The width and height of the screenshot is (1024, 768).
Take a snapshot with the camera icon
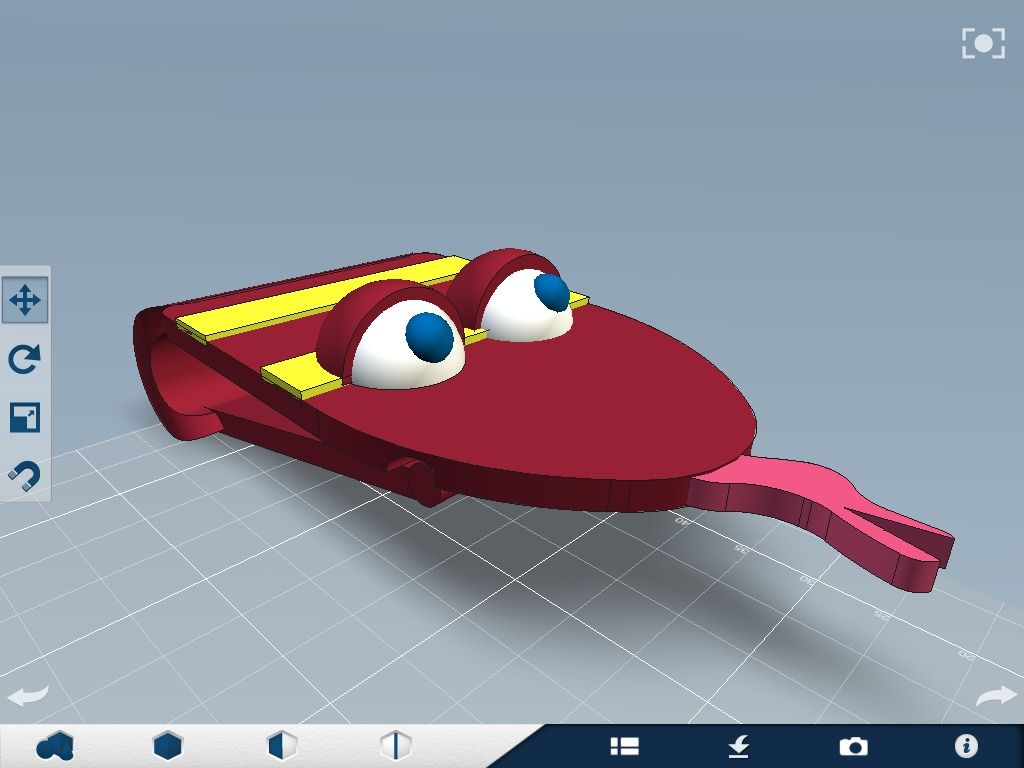point(853,746)
